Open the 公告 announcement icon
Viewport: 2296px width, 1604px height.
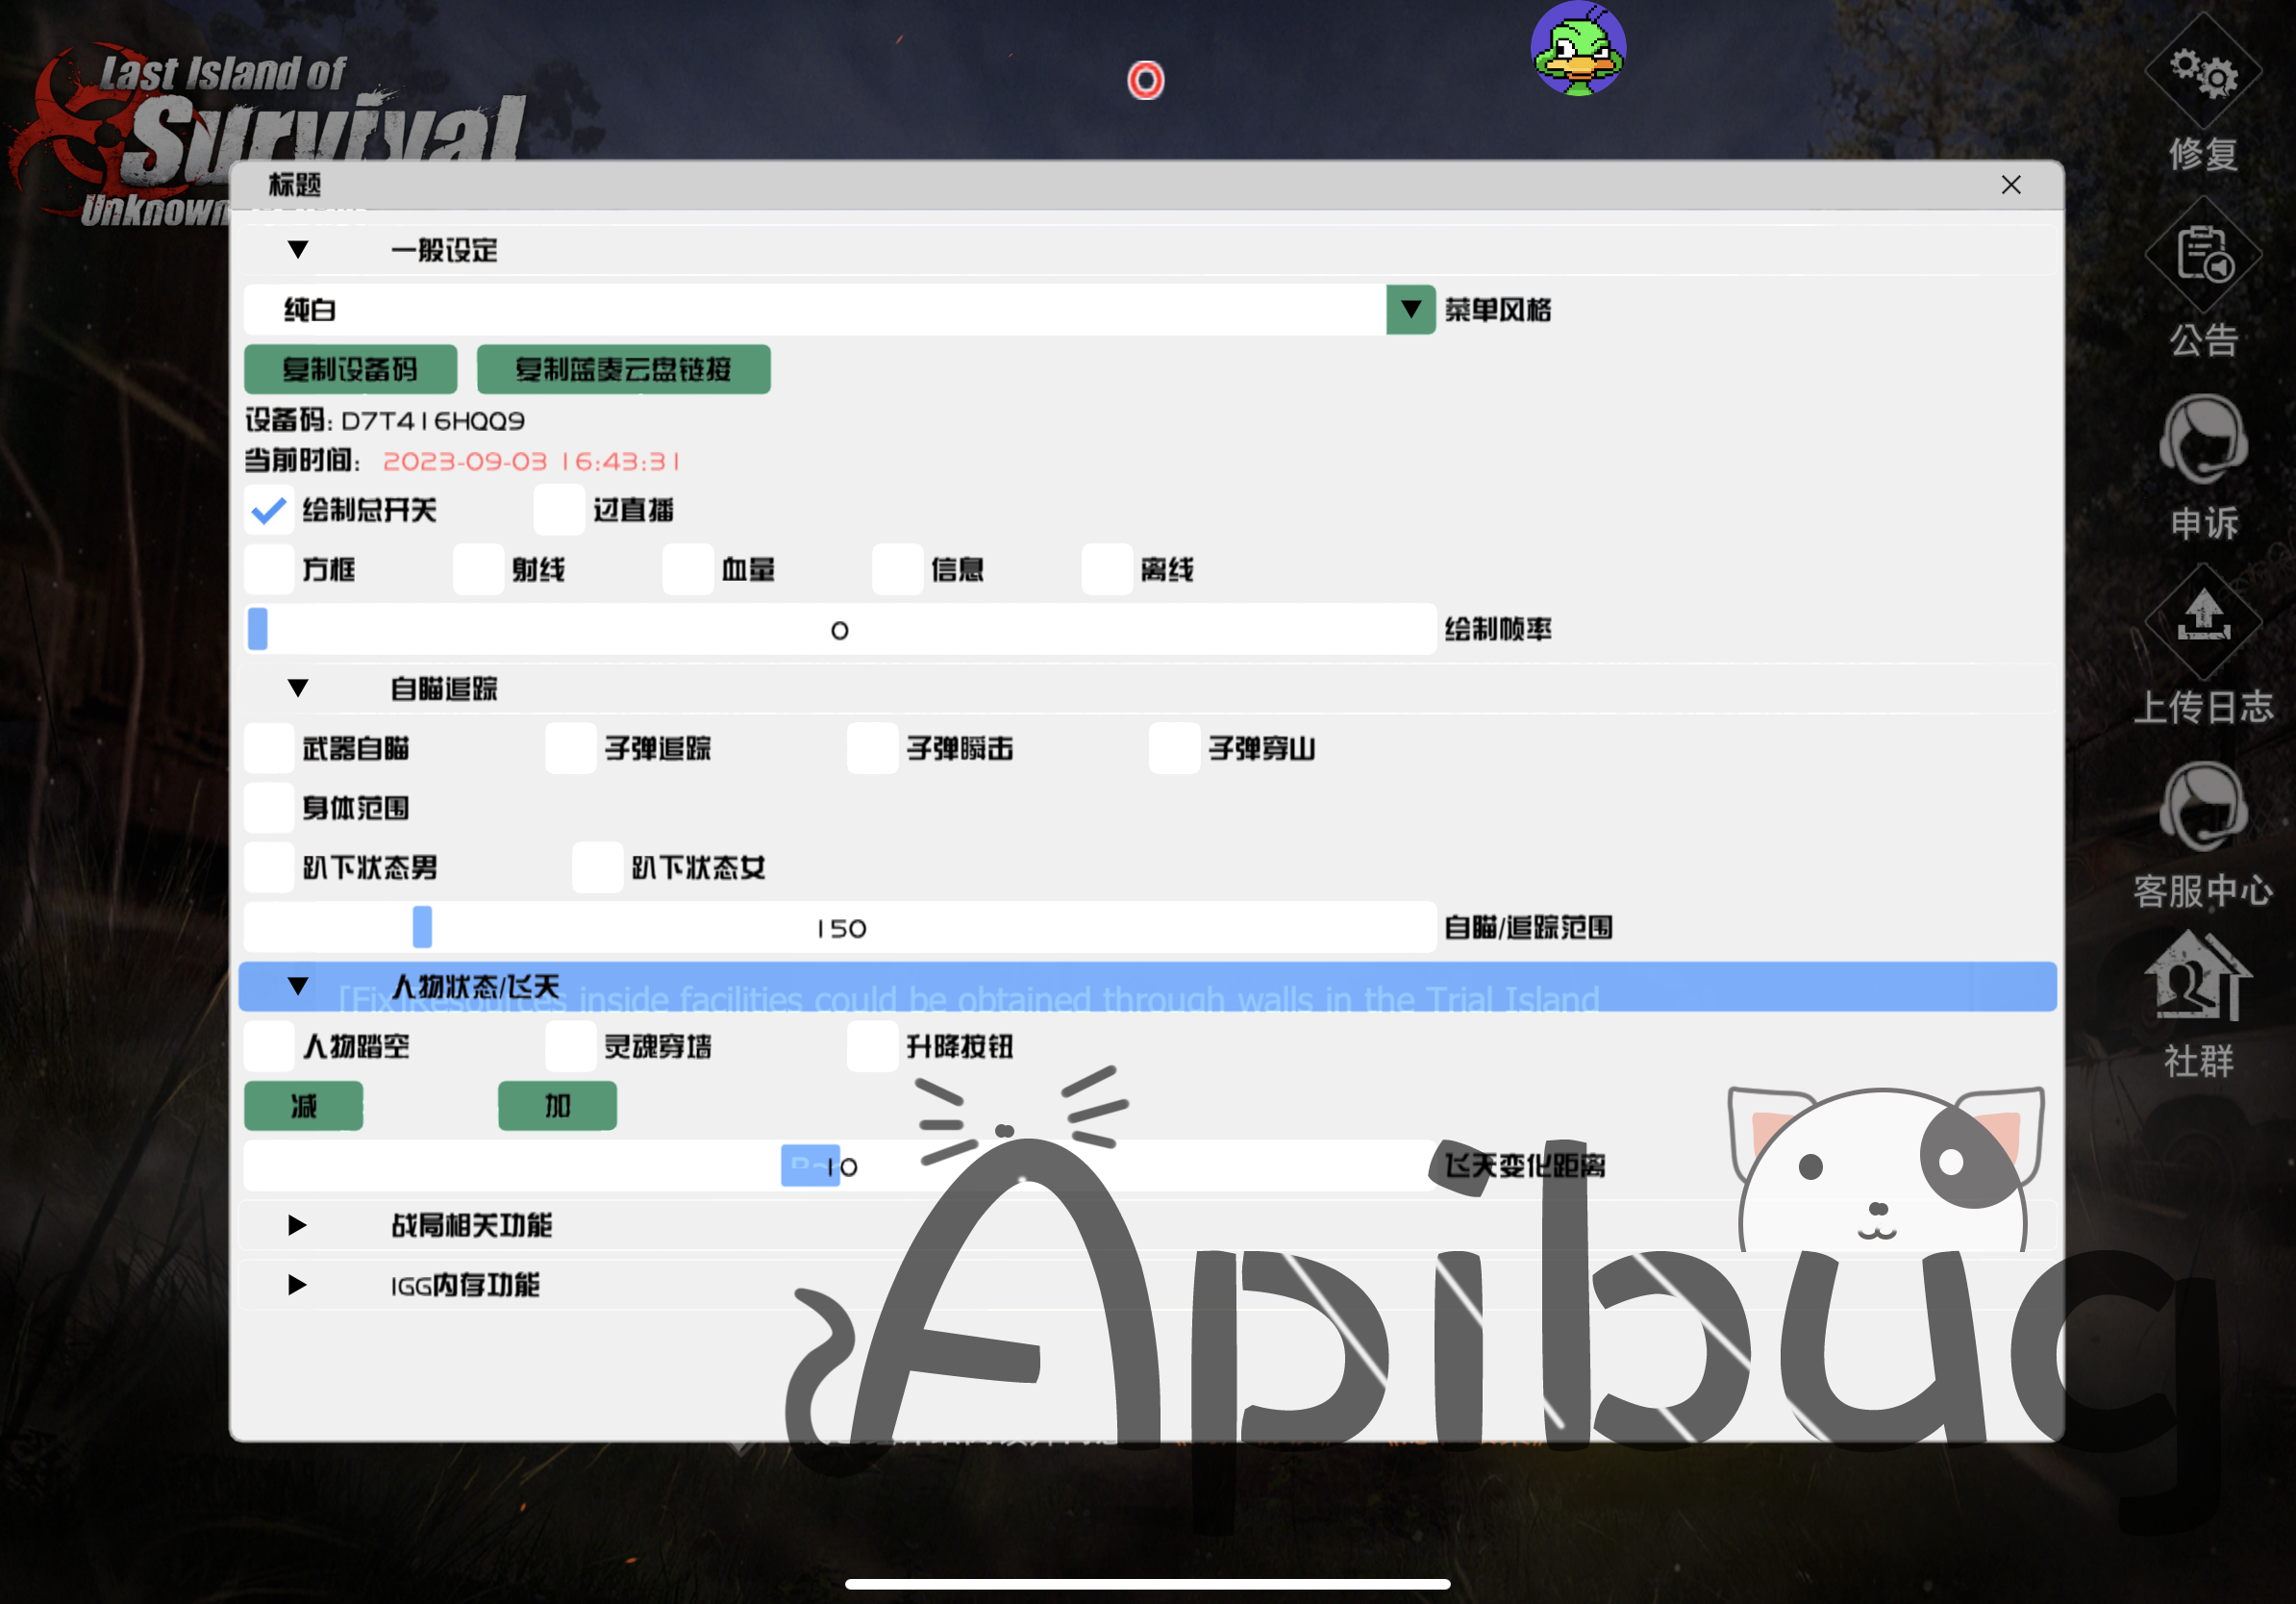pyautogui.click(x=2203, y=256)
